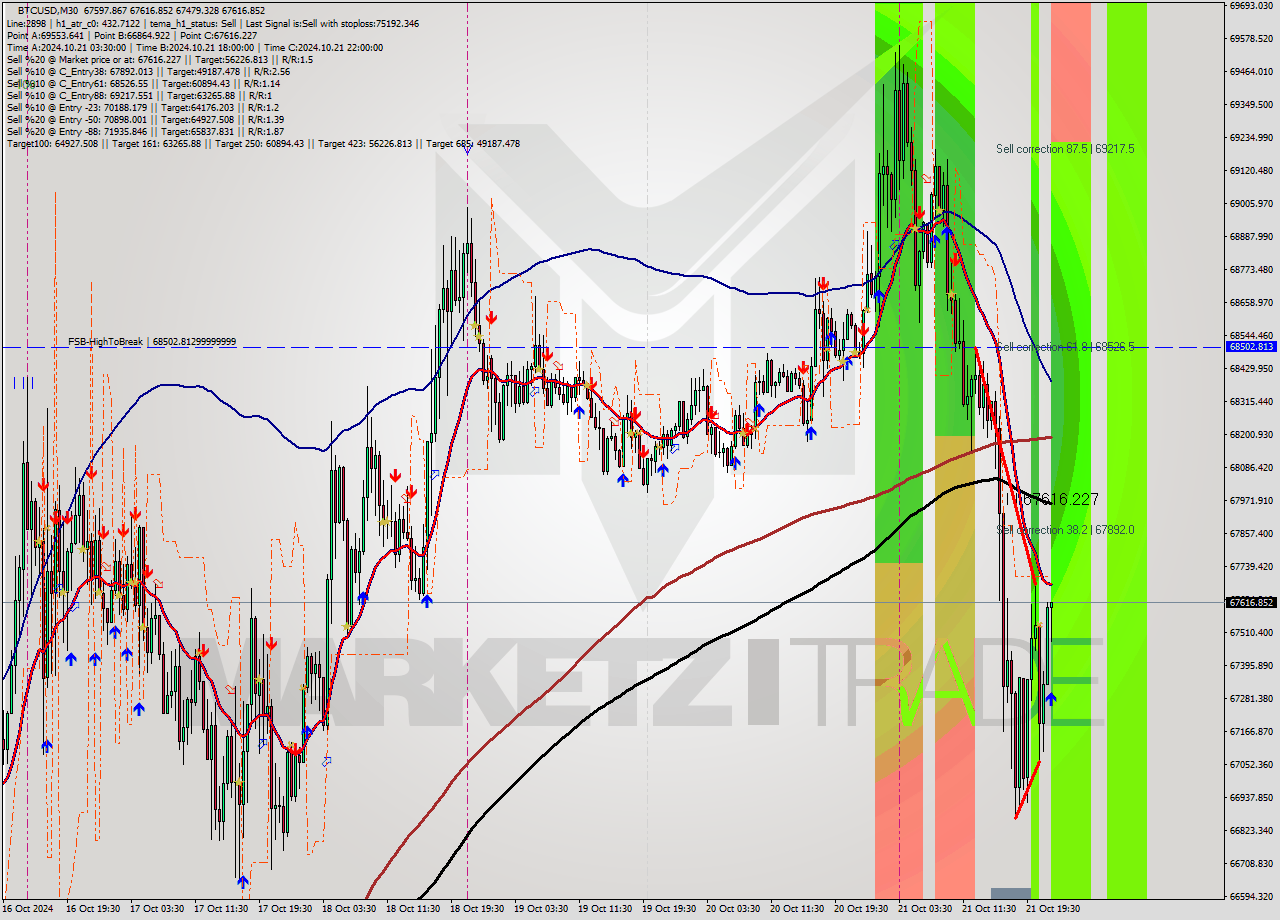The height and width of the screenshot is (920, 1280).
Task: Click the '20 Oct 03:30' time axis label
Action: (733, 909)
